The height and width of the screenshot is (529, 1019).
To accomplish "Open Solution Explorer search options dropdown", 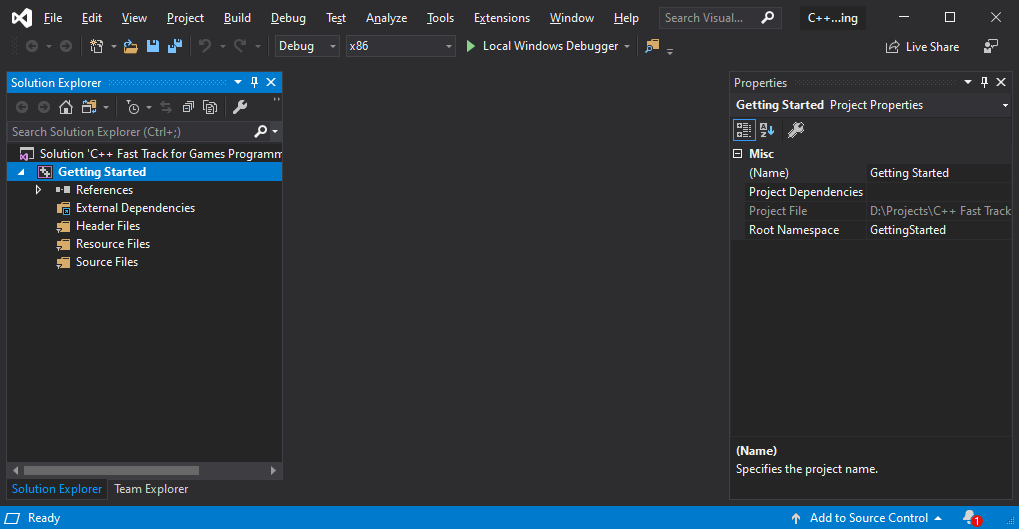I will 275,131.
